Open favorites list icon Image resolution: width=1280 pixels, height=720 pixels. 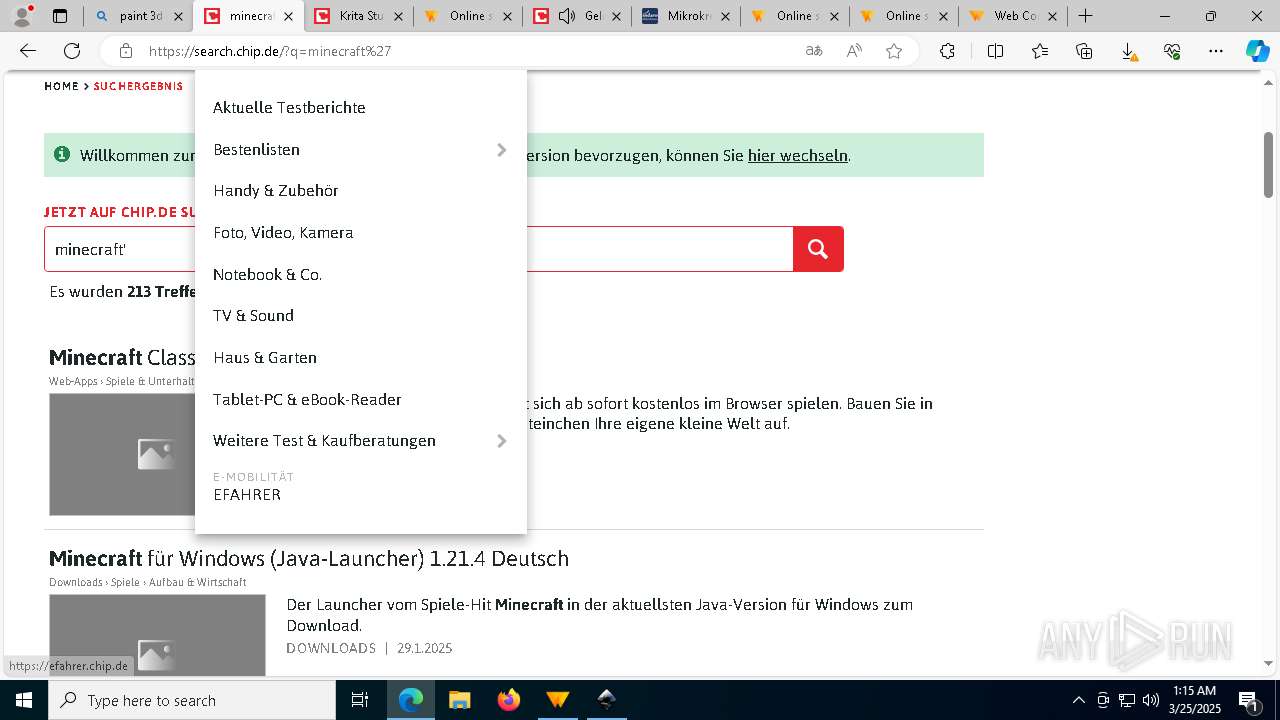[1040, 51]
